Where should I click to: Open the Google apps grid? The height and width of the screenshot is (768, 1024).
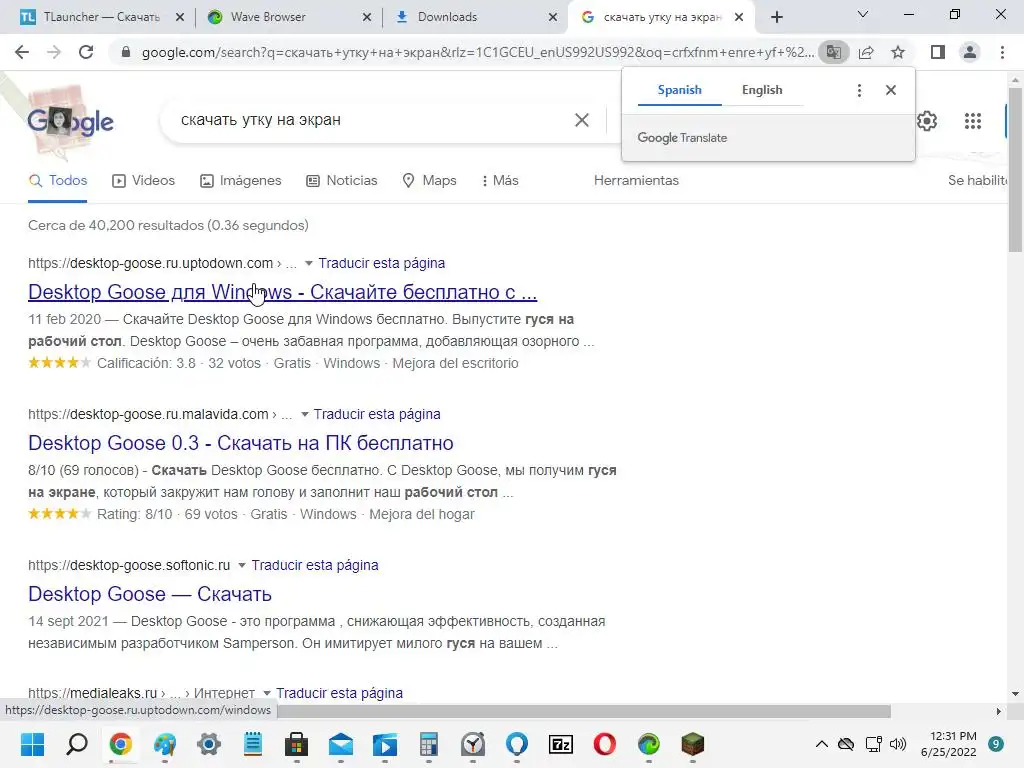pyautogui.click(x=972, y=121)
